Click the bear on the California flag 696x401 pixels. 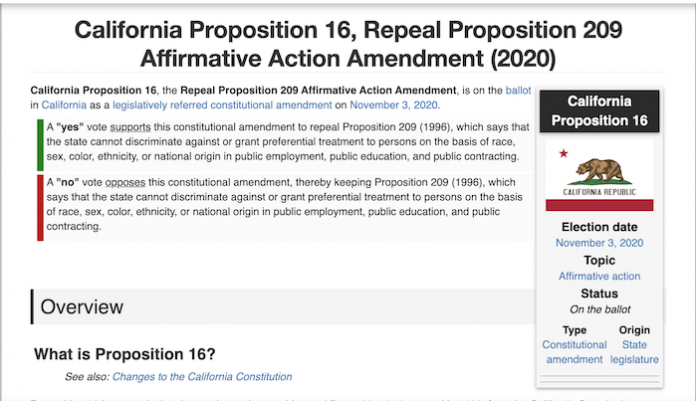pos(600,170)
